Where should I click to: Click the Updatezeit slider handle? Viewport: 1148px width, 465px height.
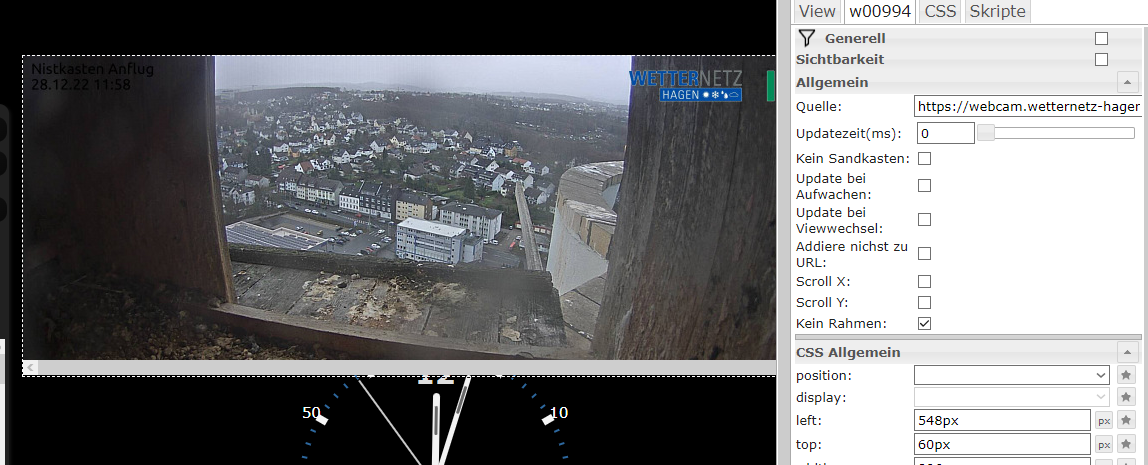[x=986, y=133]
